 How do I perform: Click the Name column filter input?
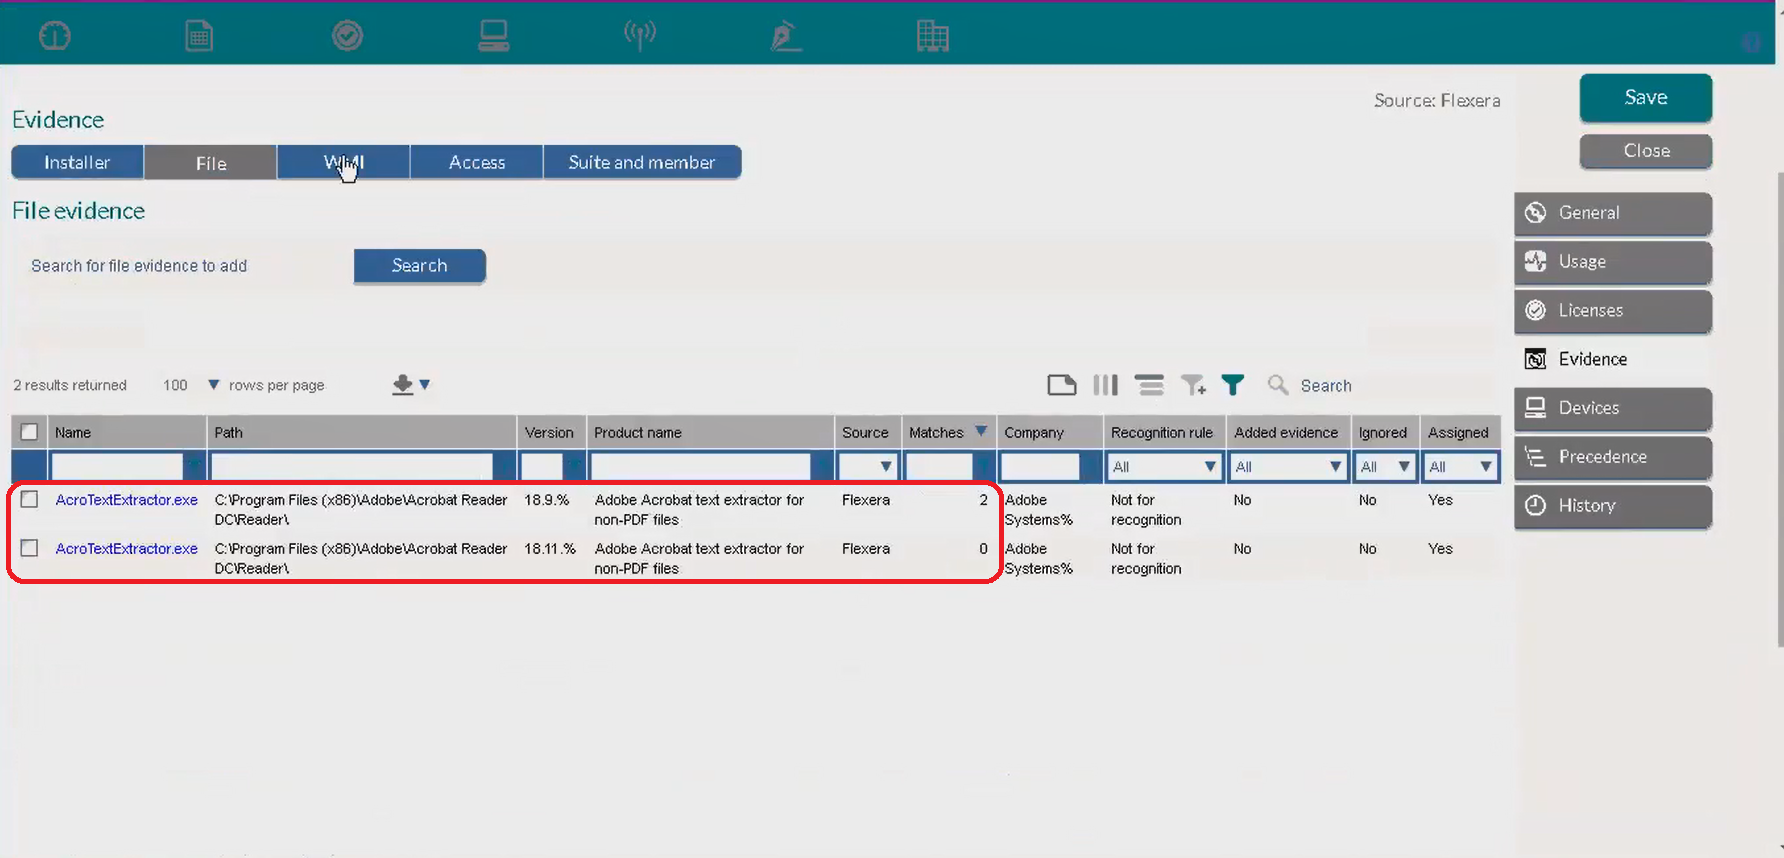117,467
